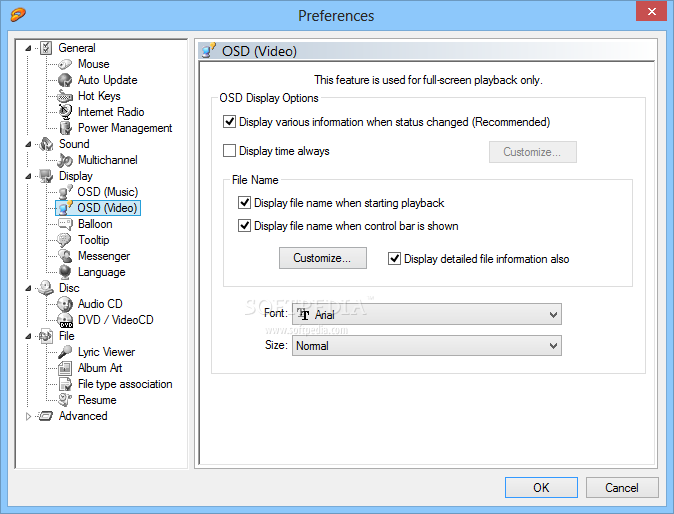Image resolution: width=674 pixels, height=514 pixels.
Task: Select Auto Update tree label
Action: (x=107, y=80)
